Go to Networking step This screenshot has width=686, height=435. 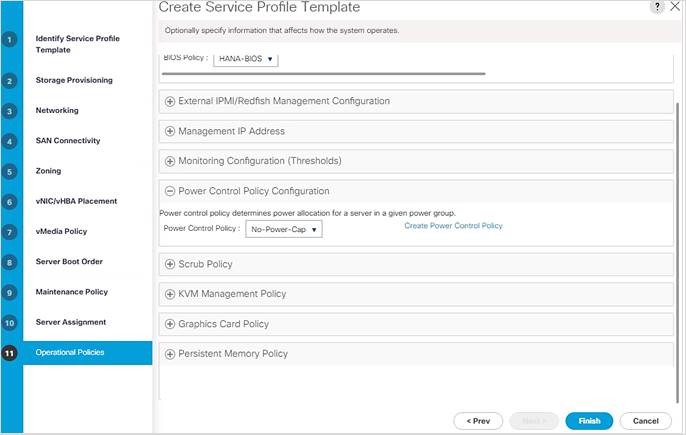point(57,110)
